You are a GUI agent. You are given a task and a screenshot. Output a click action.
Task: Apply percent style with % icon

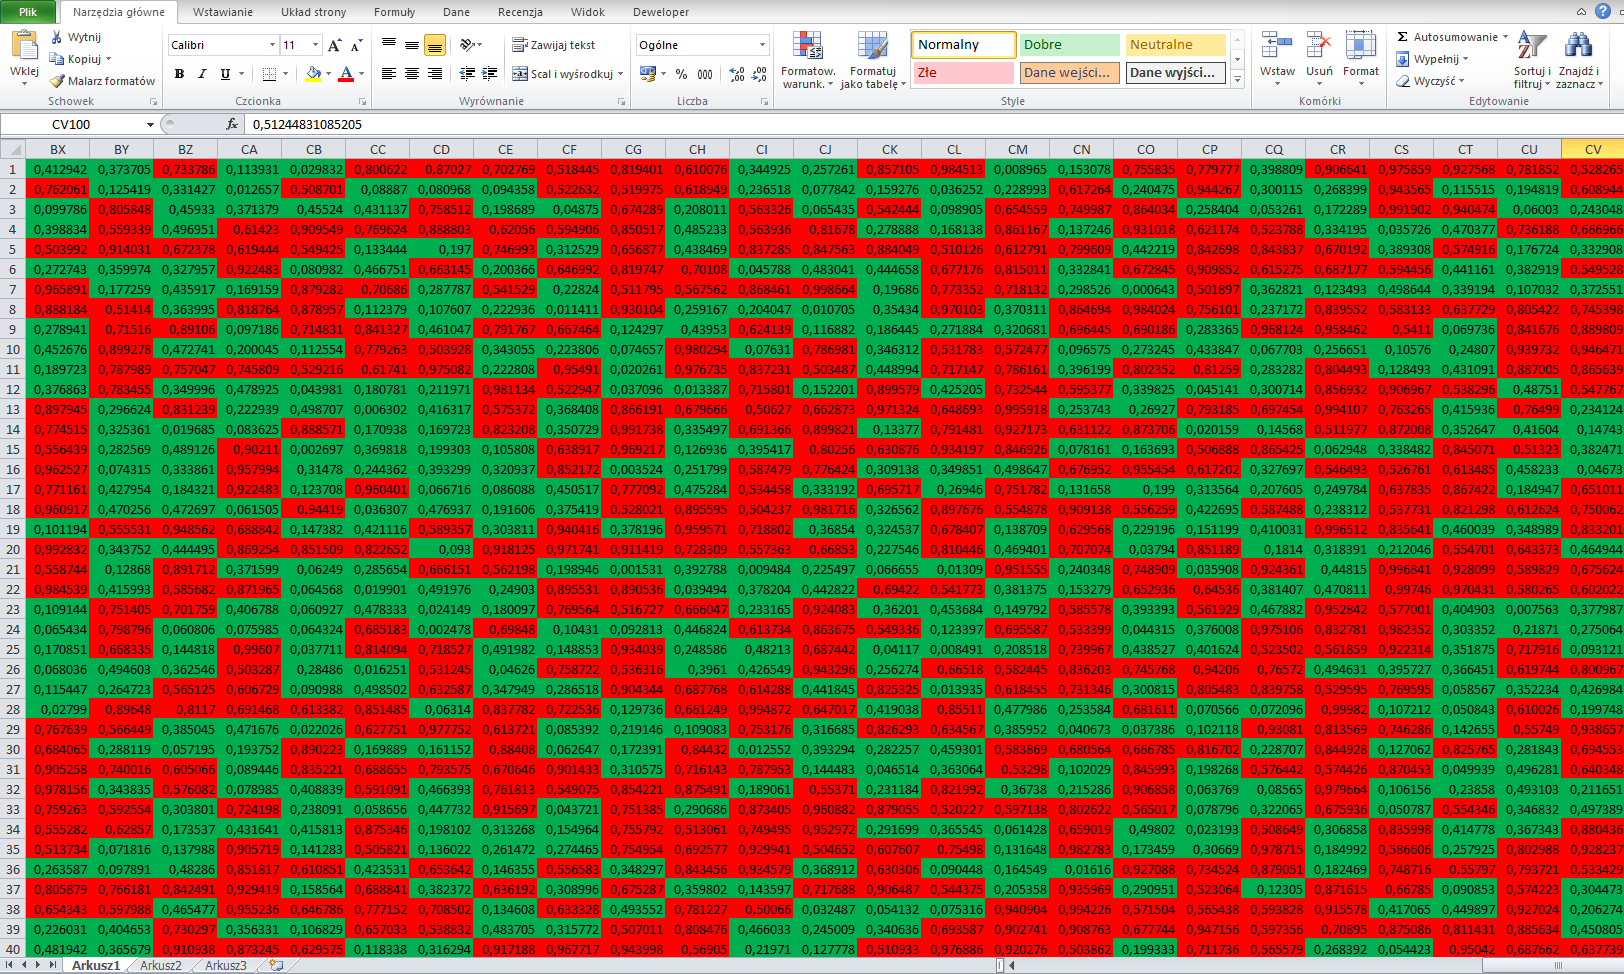(x=681, y=74)
